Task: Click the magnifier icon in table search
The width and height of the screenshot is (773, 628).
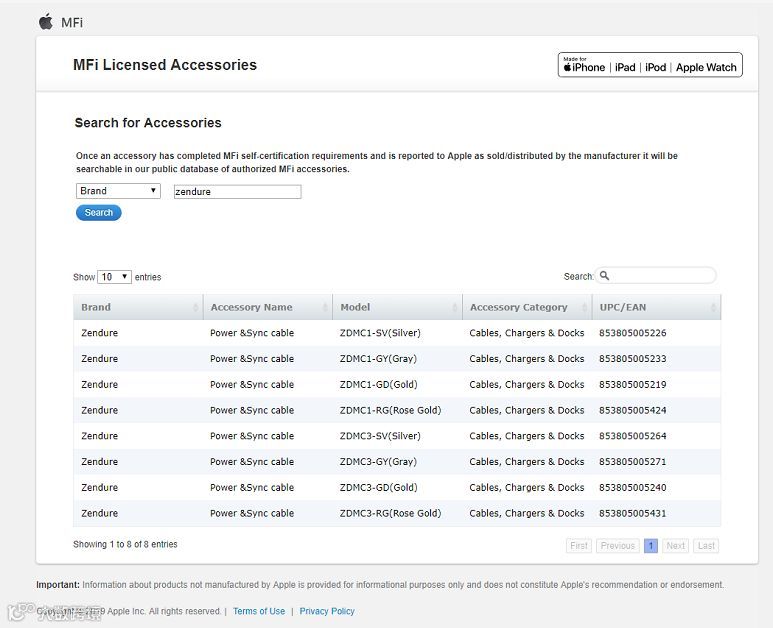Action: tap(604, 276)
